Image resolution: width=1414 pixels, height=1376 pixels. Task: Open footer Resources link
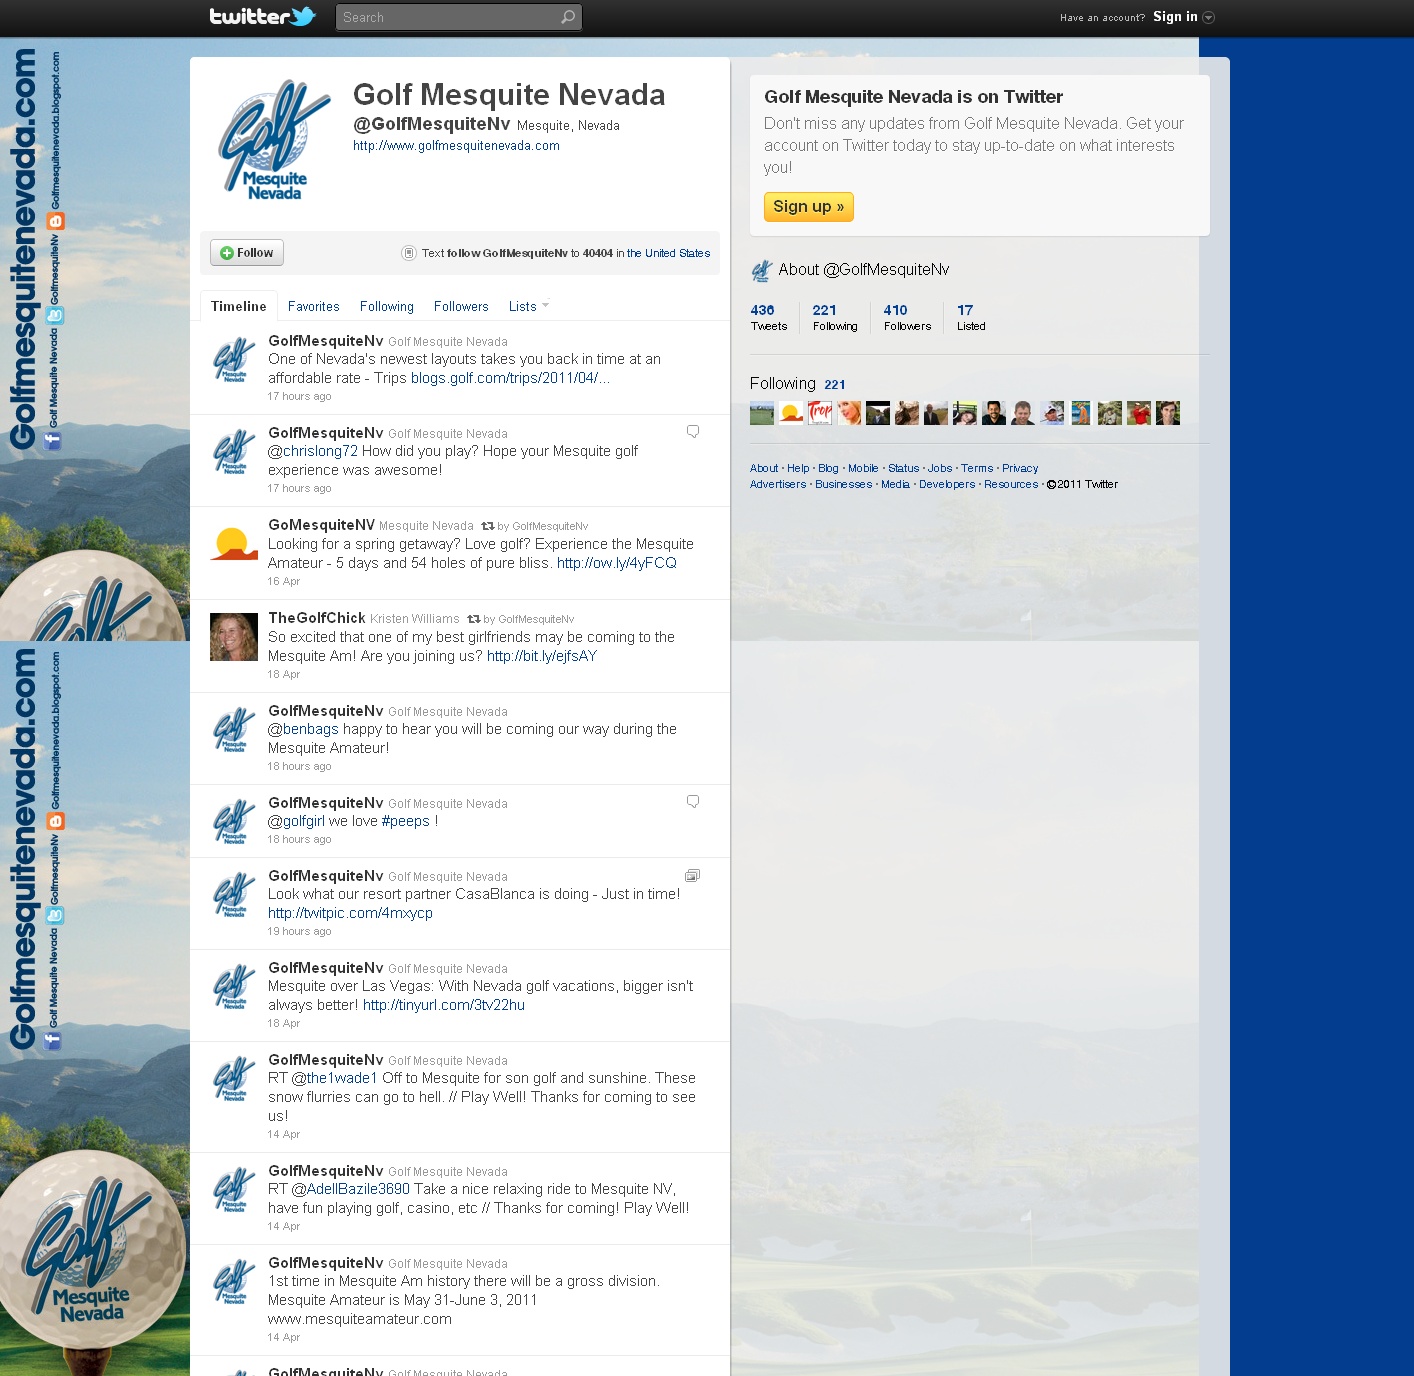point(1011,484)
